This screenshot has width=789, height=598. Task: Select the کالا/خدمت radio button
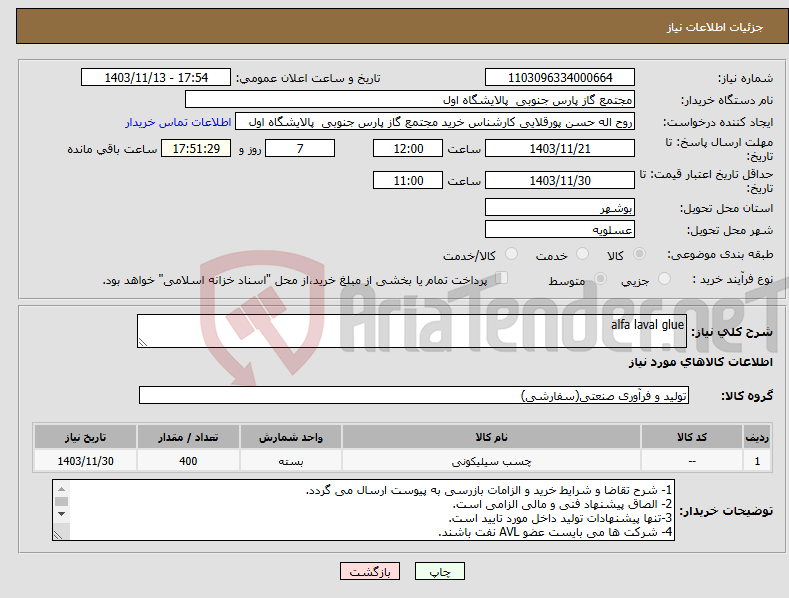pos(511,254)
